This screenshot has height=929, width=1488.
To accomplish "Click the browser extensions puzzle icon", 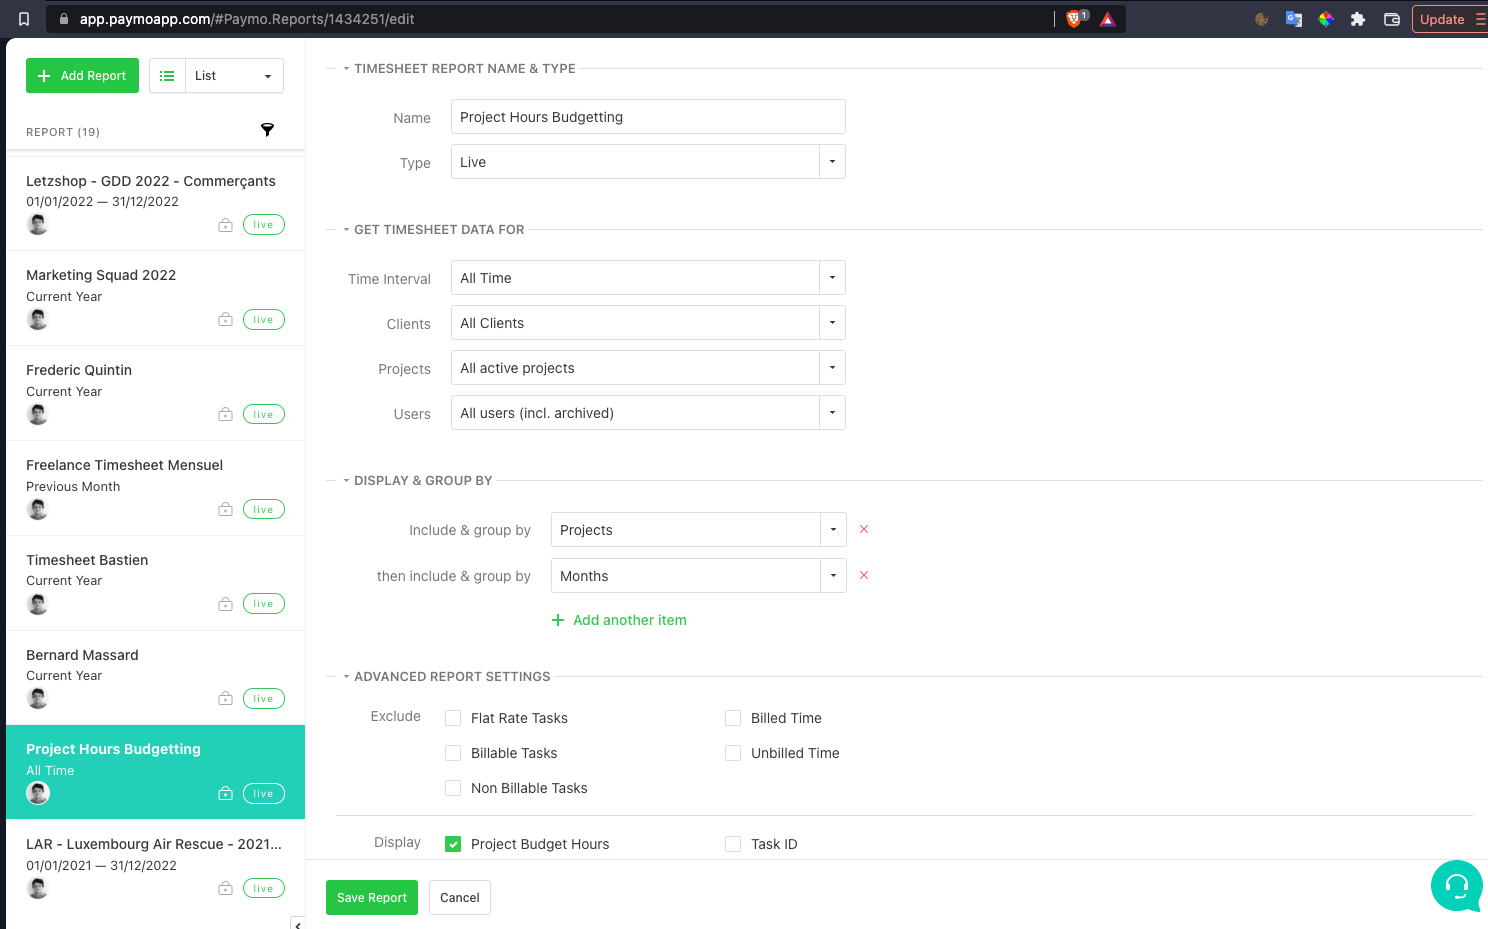I will pyautogui.click(x=1358, y=19).
